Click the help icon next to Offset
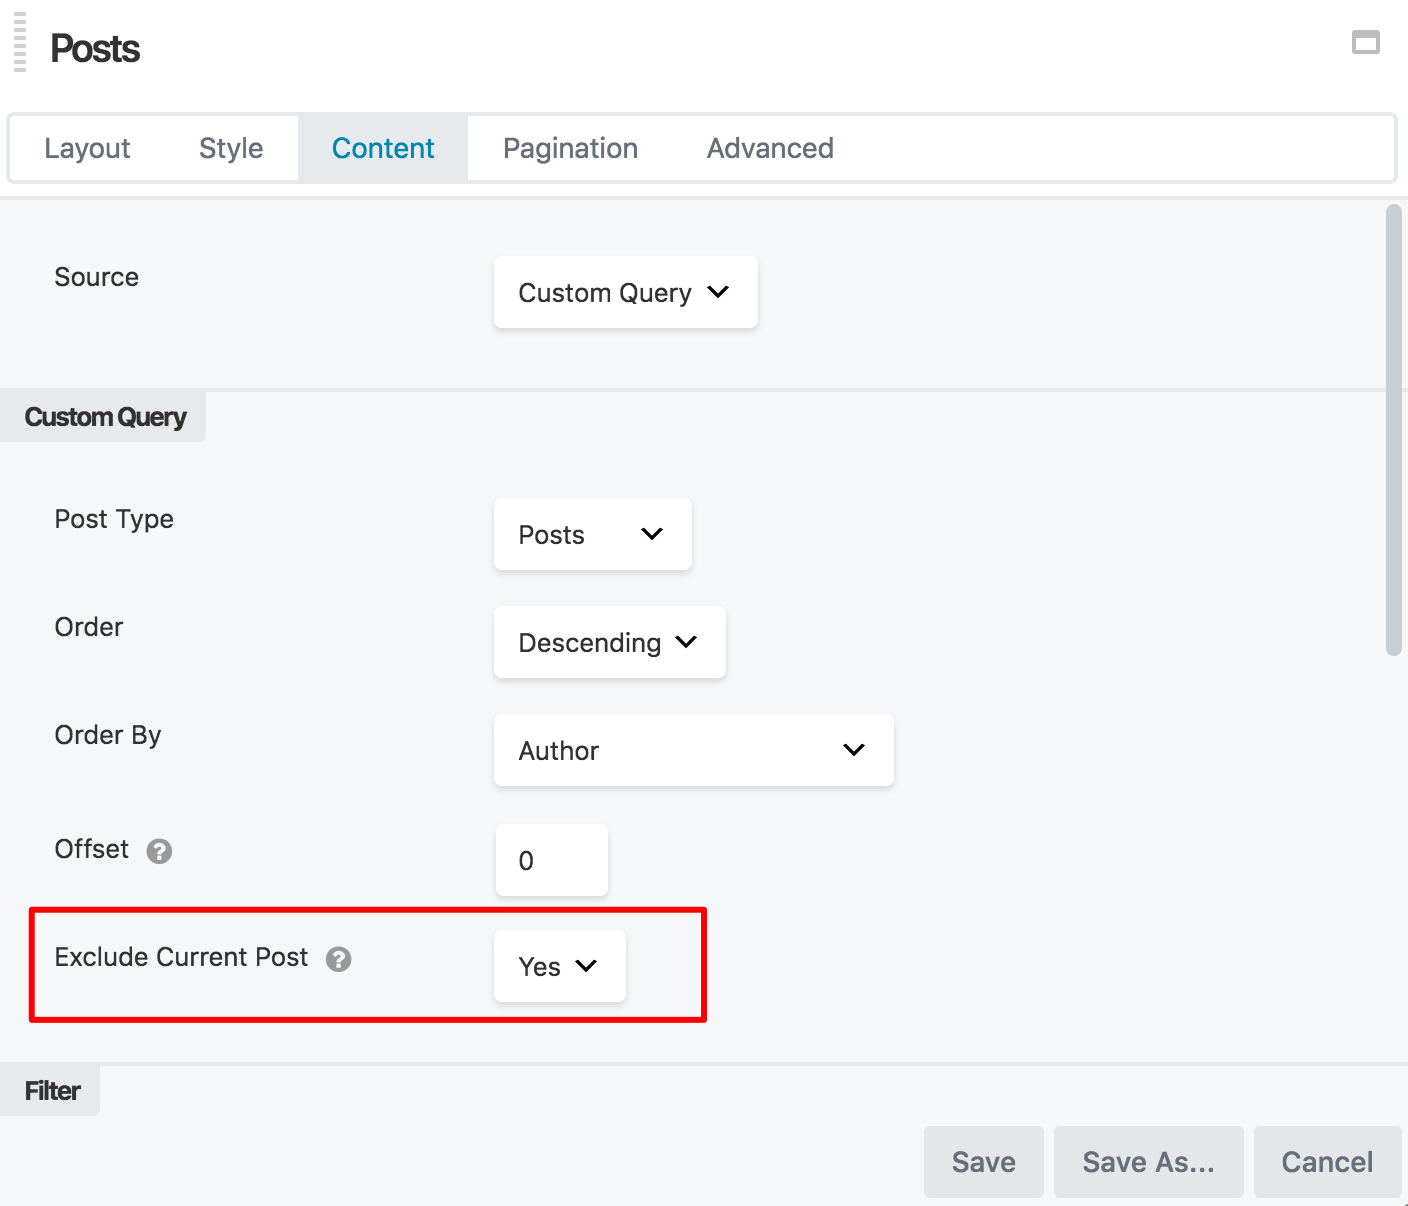The height and width of the screenshot is (1206, 1408). (159, 851)
